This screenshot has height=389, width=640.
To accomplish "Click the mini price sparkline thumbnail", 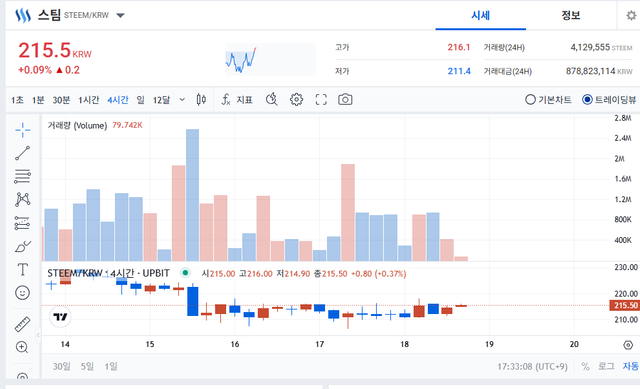I will pos(270,60).
